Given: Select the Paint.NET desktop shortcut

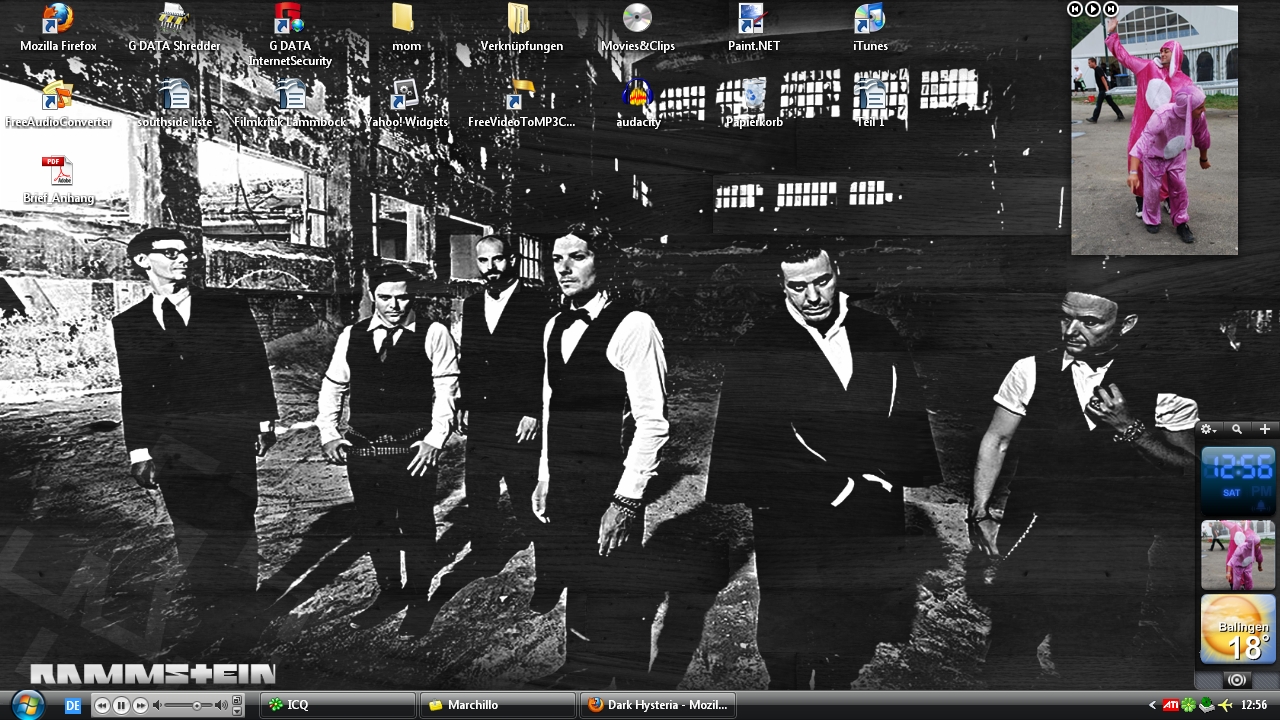Looking at the screenshot, I should (x=754, y=28).
